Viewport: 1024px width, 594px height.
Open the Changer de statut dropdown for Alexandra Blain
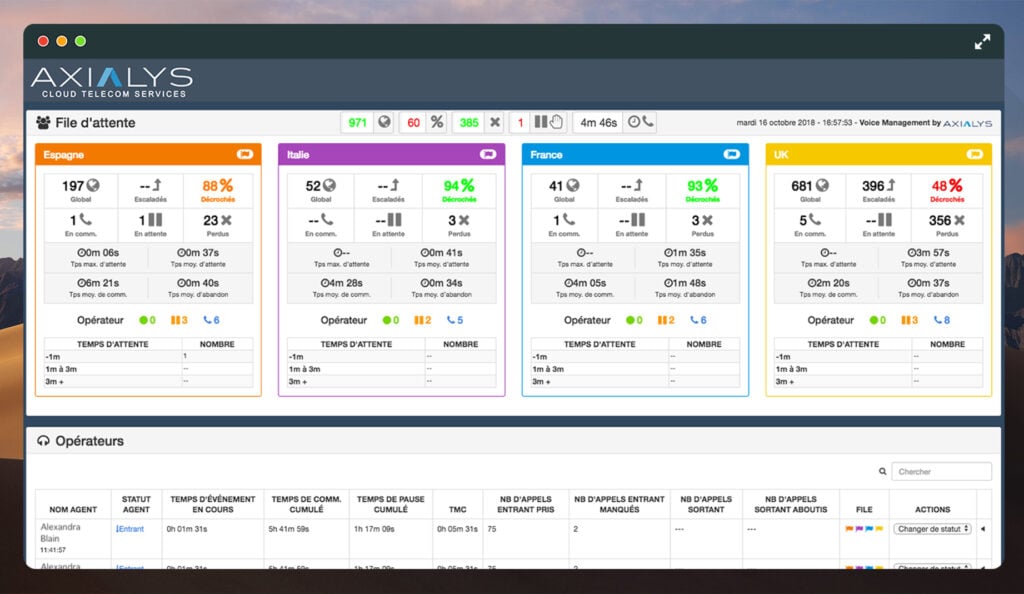tap(933, 529)
